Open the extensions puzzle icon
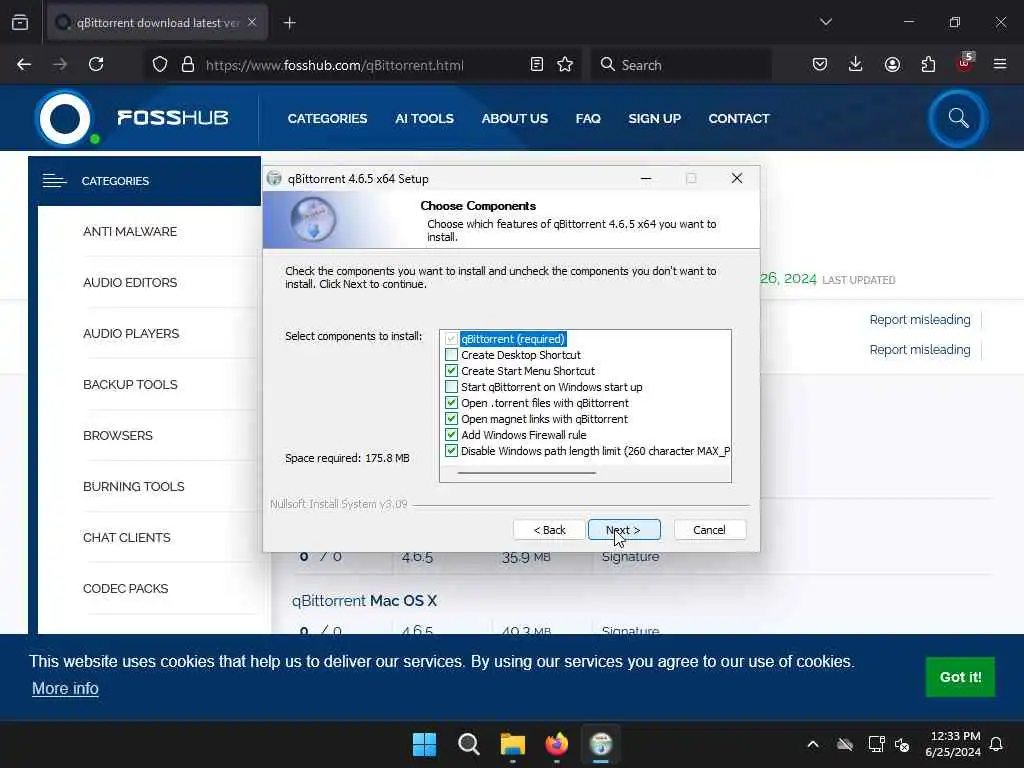Screen dimensions: 1024x768 point(928,64)
